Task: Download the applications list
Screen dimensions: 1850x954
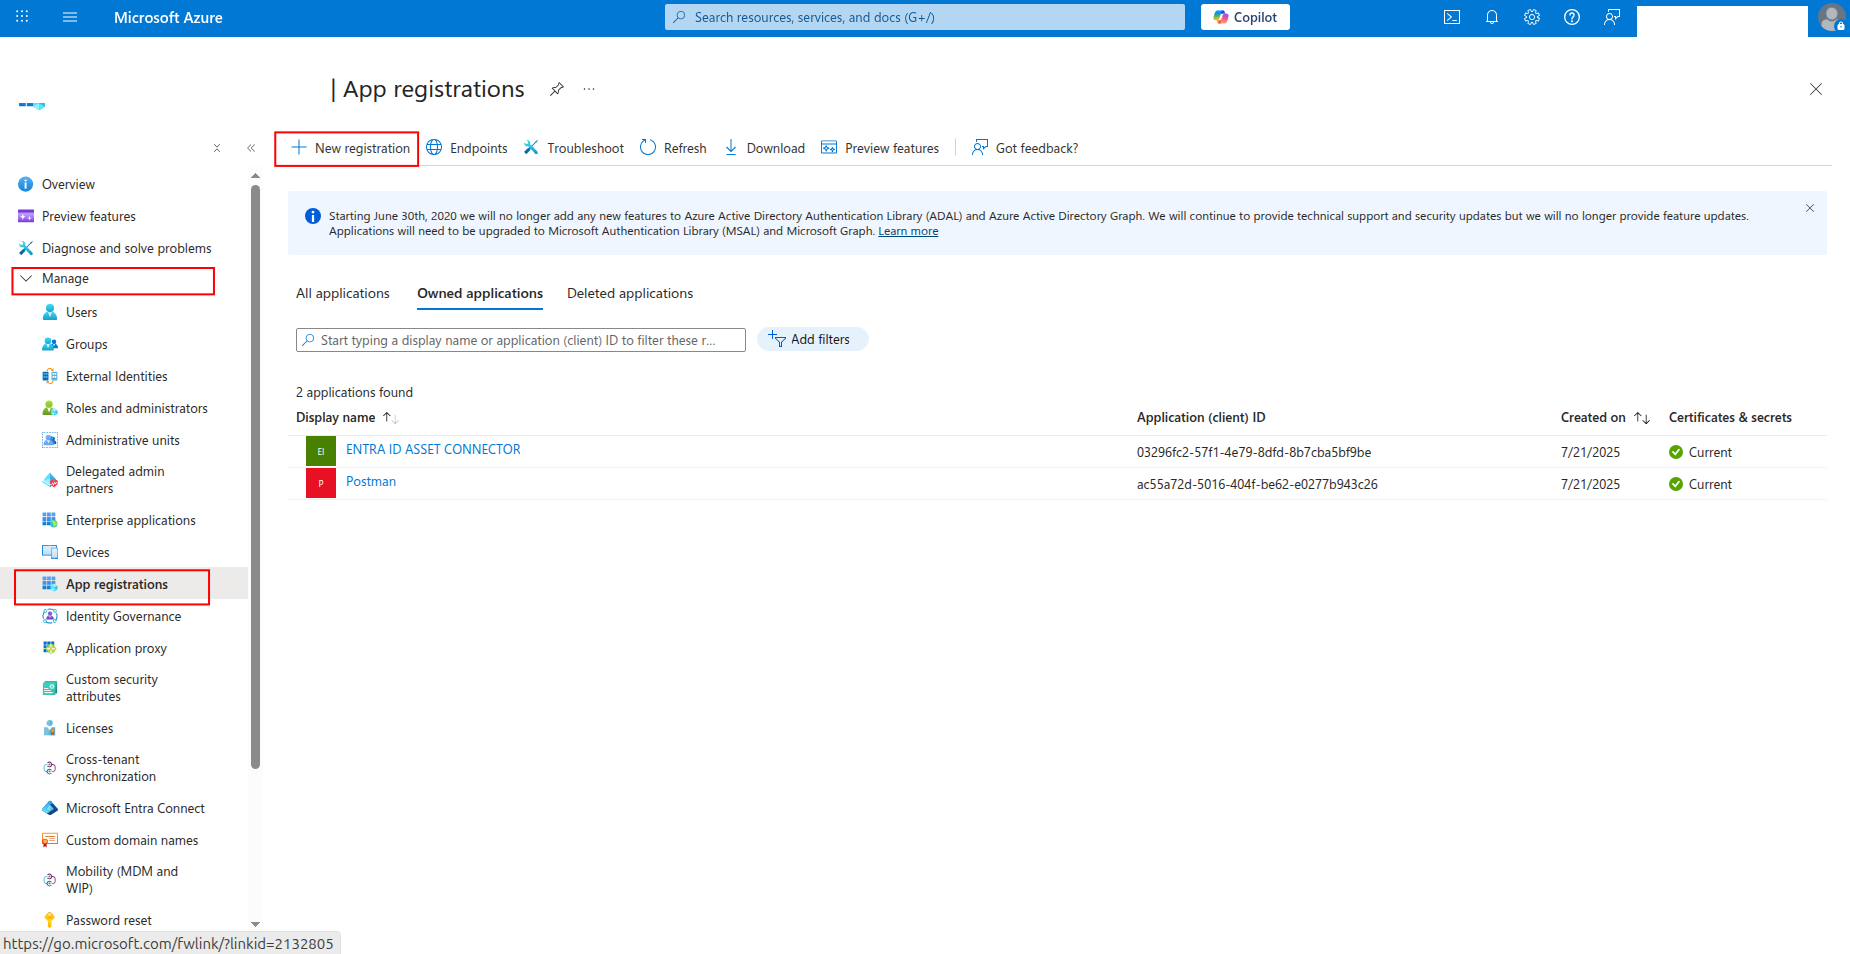Action: point(764,148)
